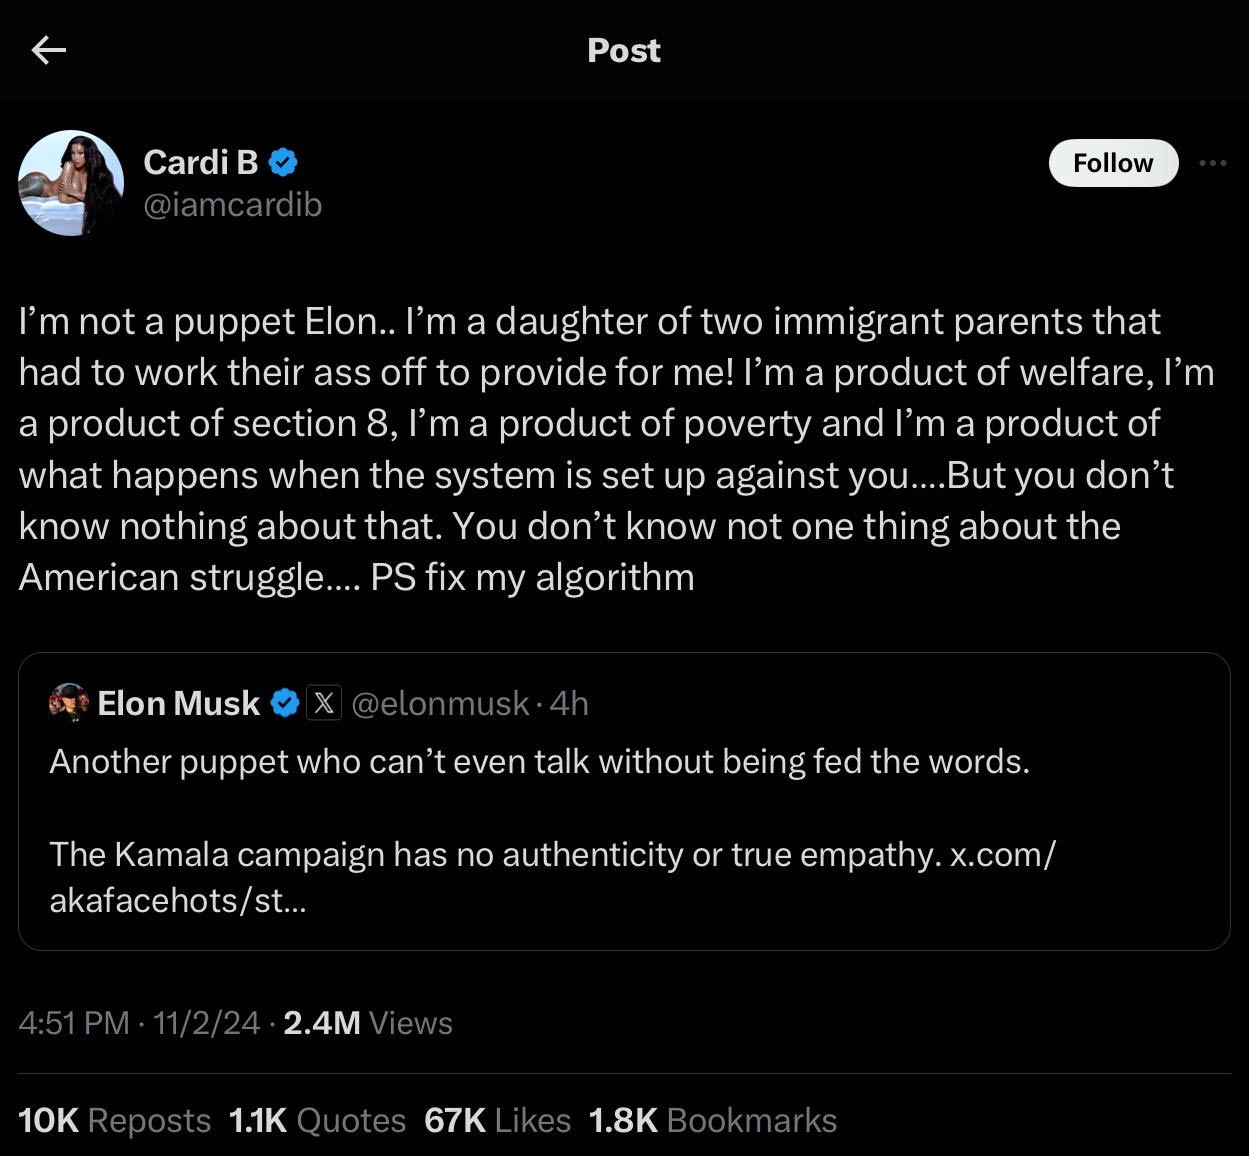This screenshot has width=1249, height=1156.
Task: Show the 67K Likes list
Action: 497,1121
